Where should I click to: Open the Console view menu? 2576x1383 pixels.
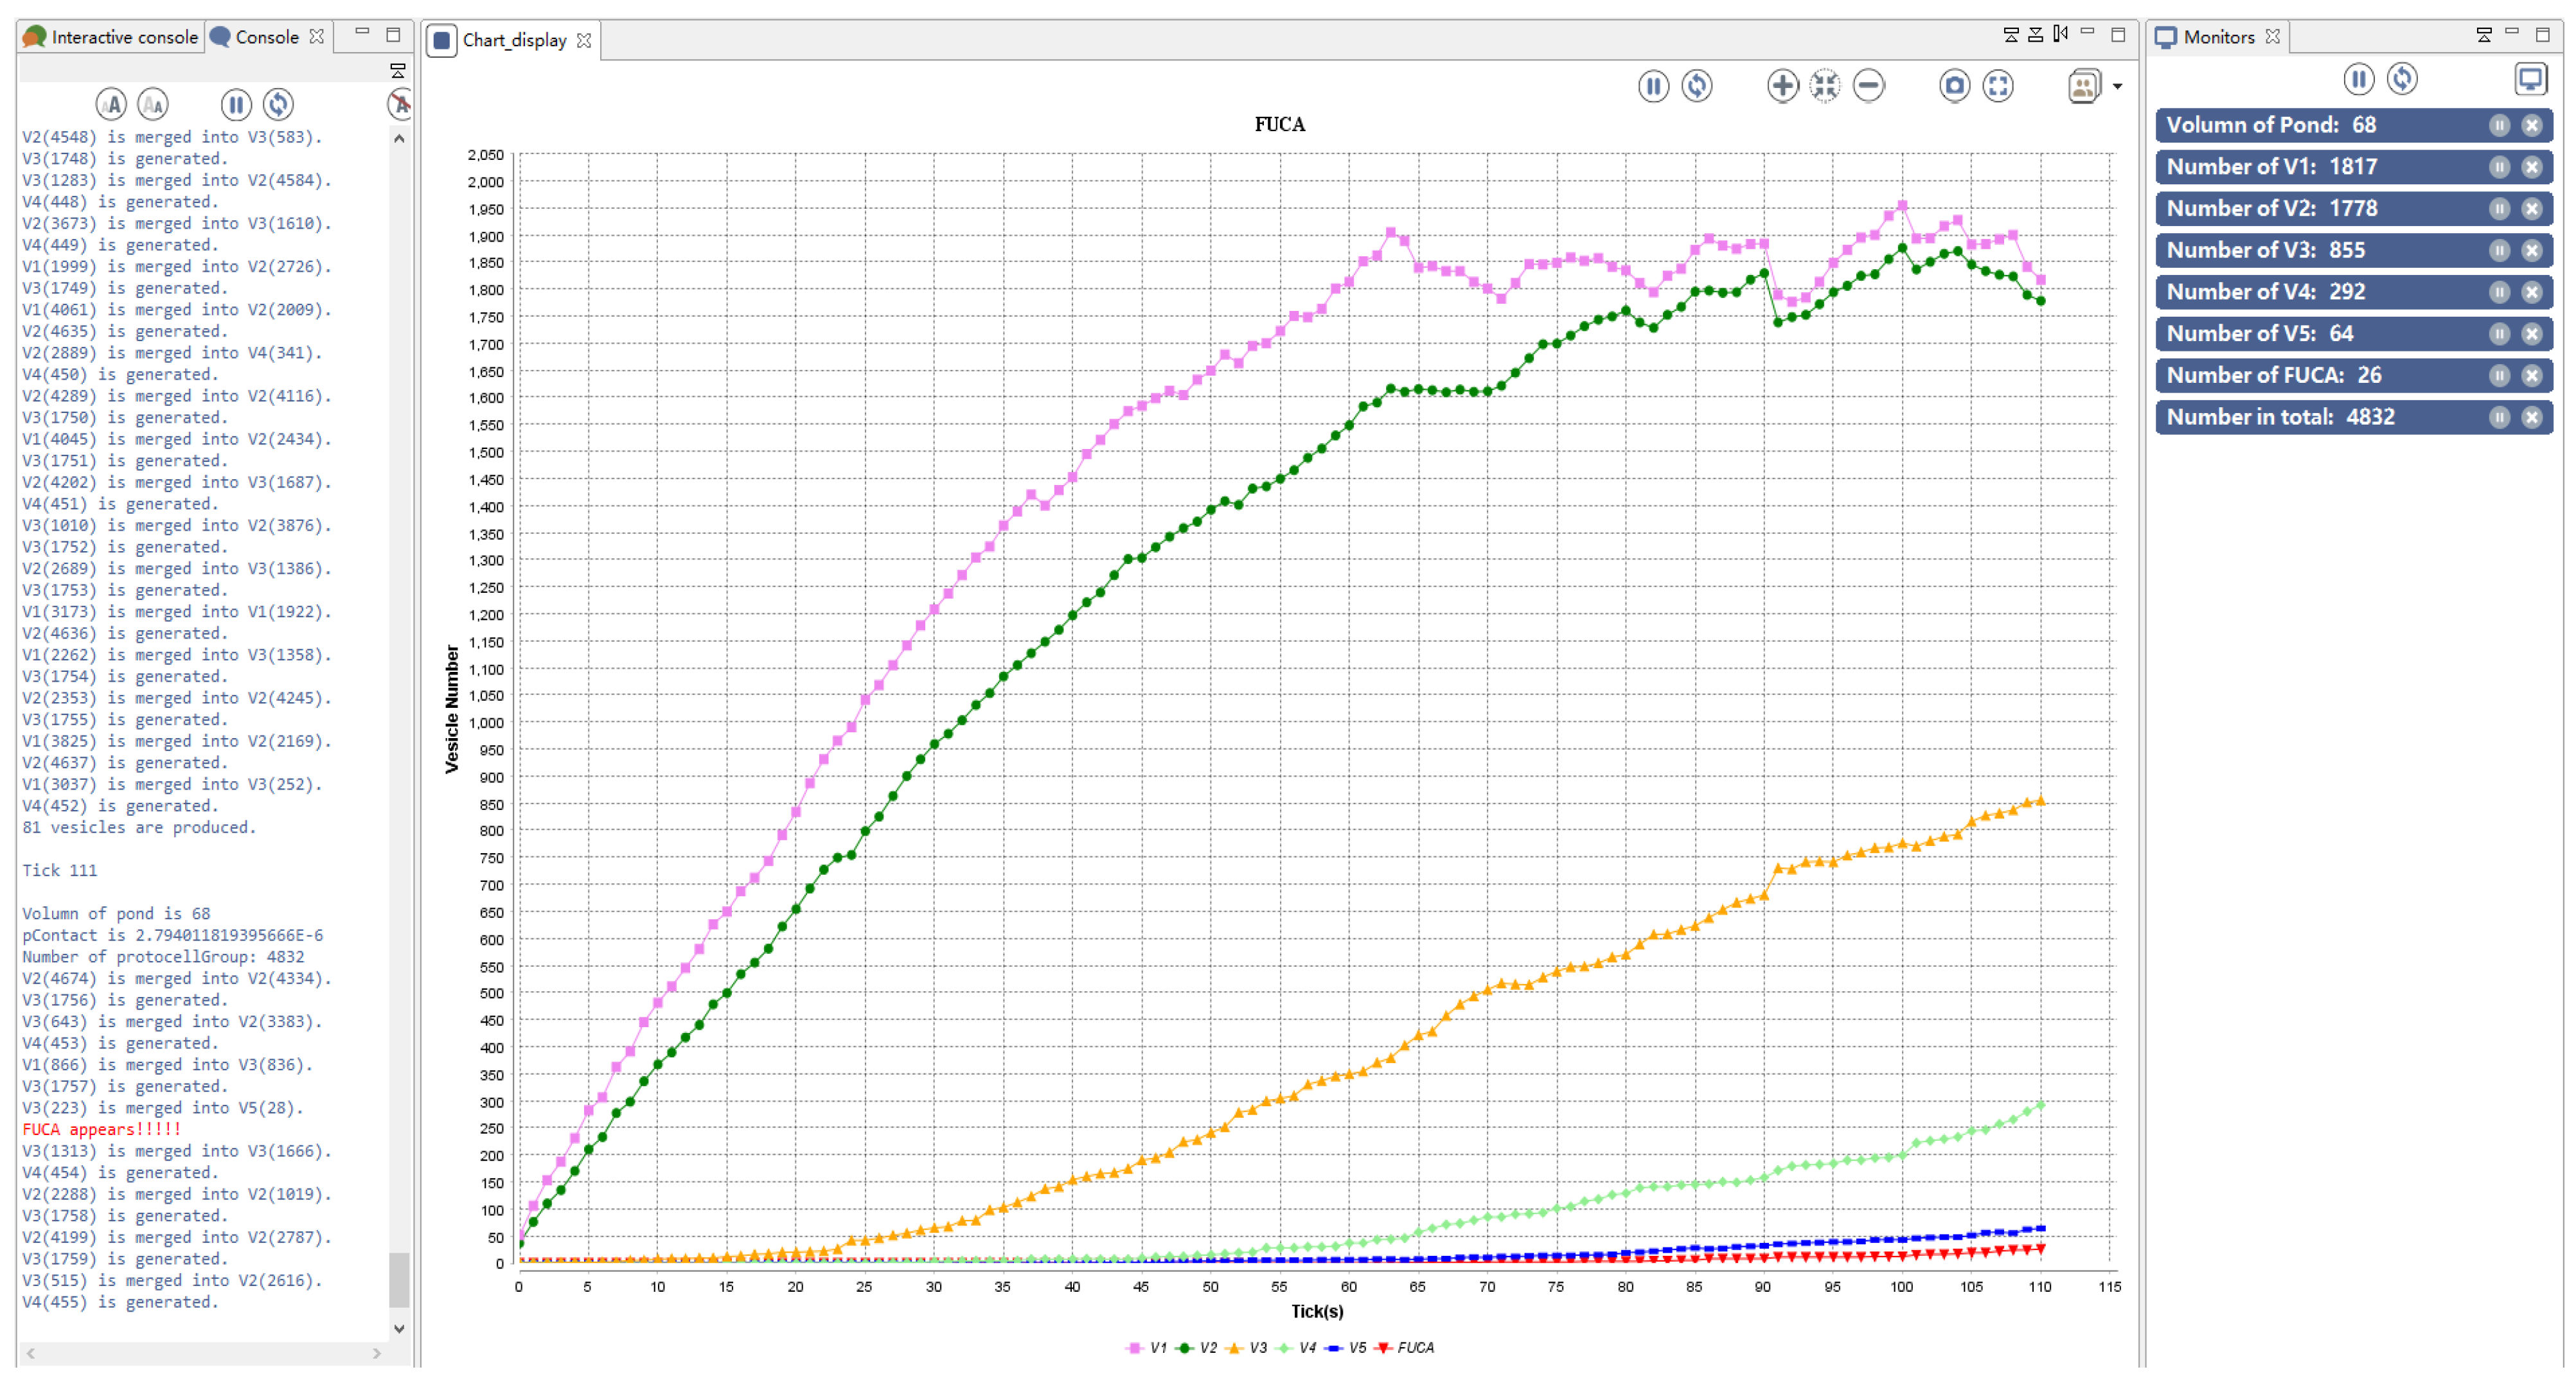[398, 70]
